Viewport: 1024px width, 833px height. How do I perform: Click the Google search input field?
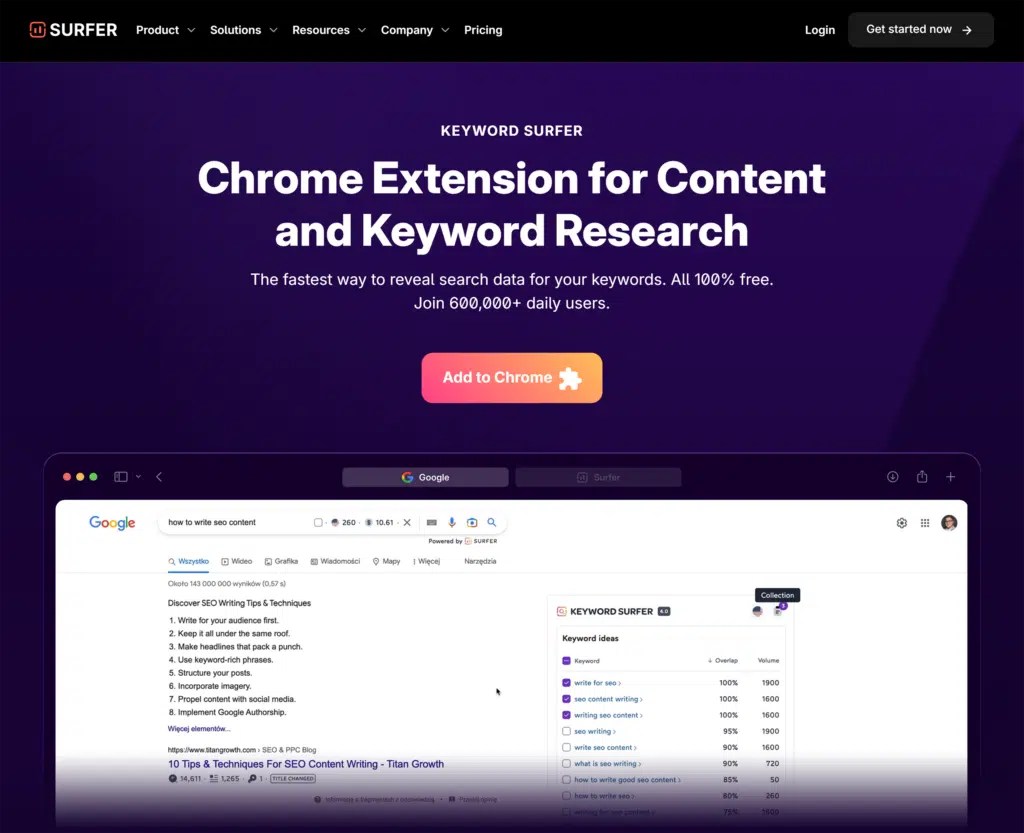click(235, 522)
